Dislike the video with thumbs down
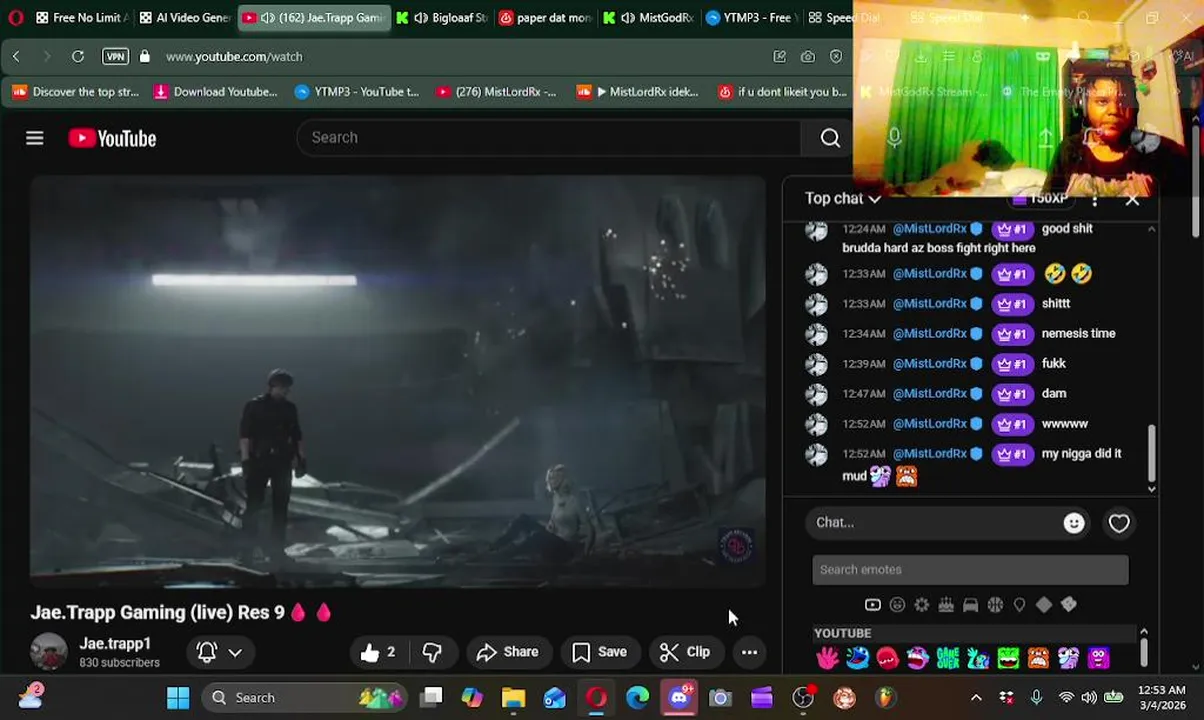1204x720 pixels. point(432,652)
